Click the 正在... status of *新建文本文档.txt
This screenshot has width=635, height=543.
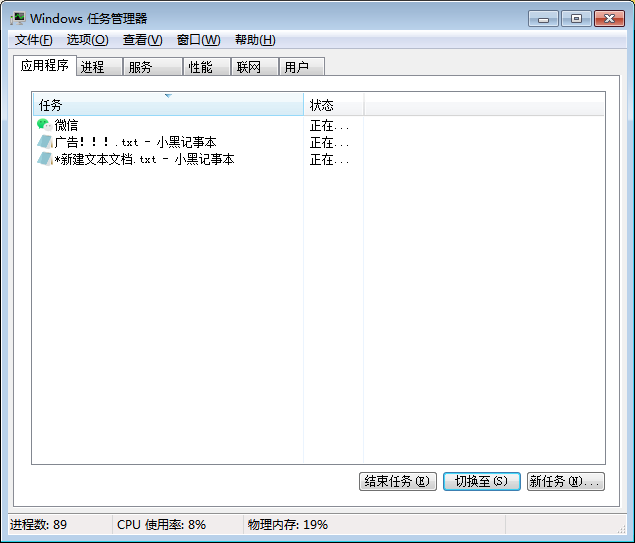click(x=329, y=160)
